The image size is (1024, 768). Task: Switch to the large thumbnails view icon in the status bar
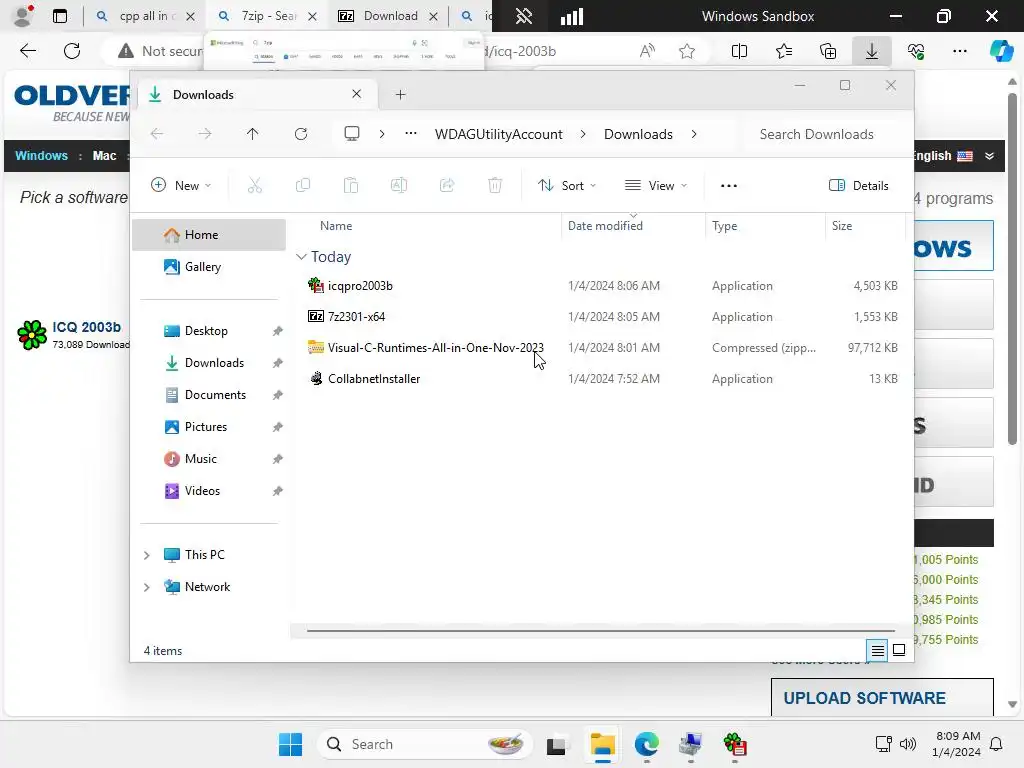[x=899, y=650]
